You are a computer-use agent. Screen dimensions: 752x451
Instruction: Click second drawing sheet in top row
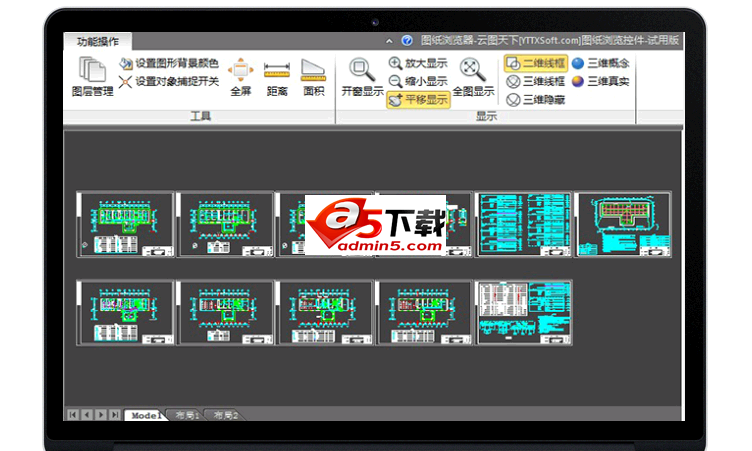(x=225, y=225)
